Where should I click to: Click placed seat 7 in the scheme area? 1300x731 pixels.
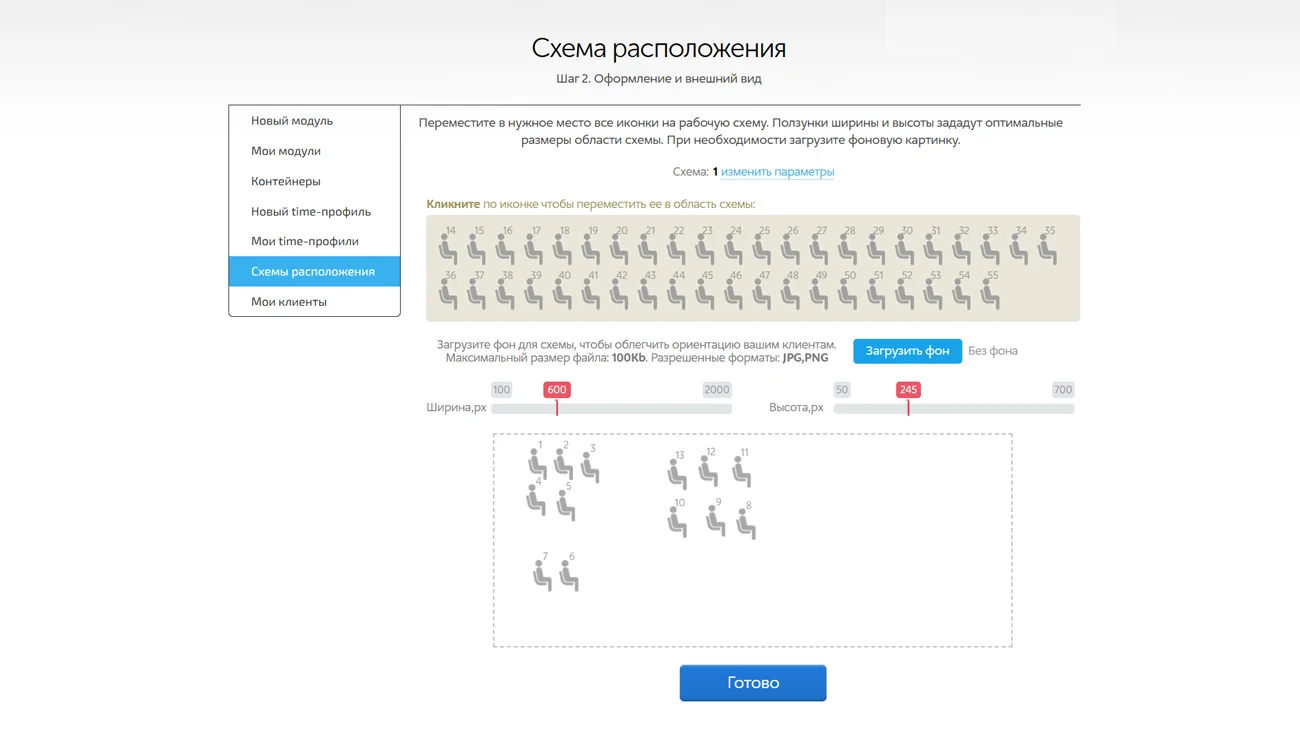click(542, 575)
